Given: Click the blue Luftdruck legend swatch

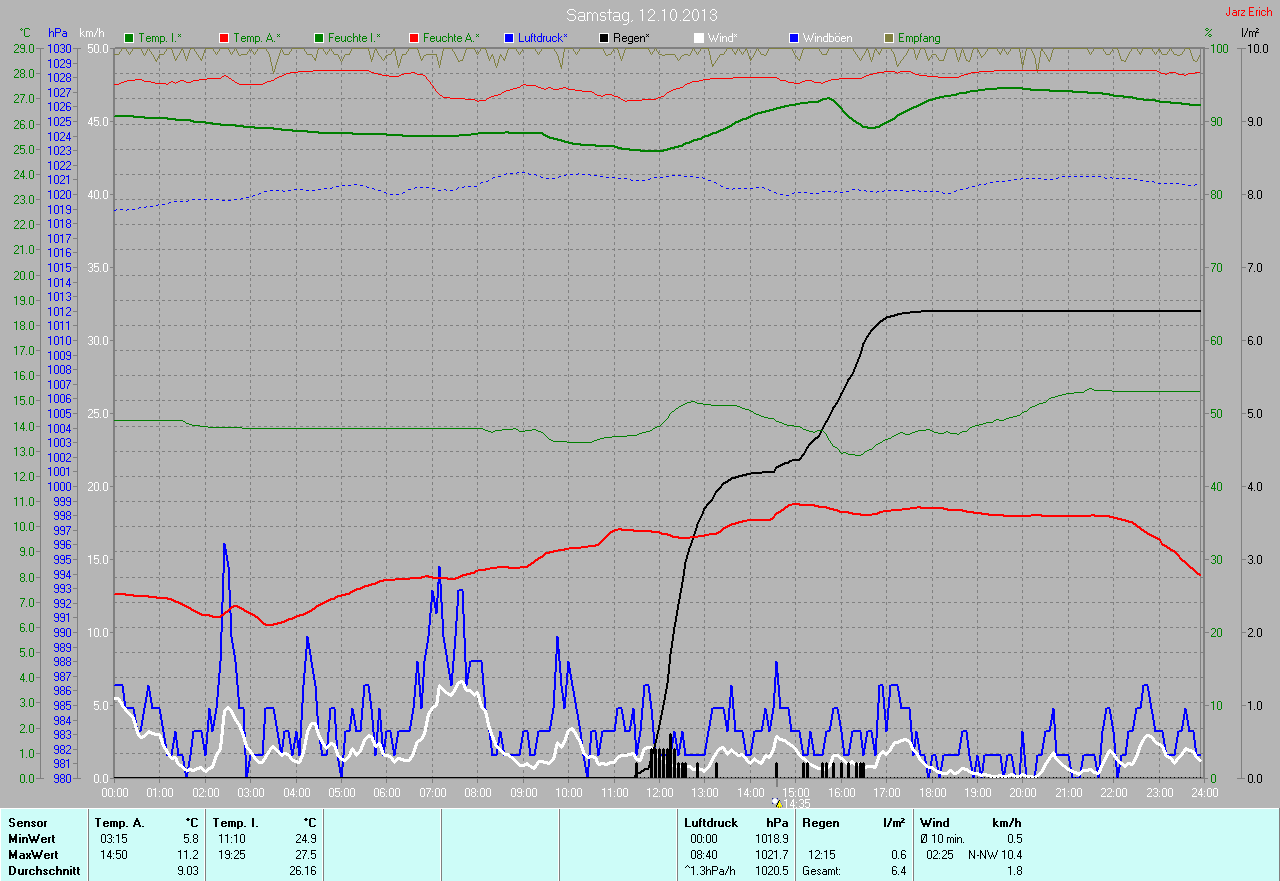Looking at the screenshot, I should 509,38.
